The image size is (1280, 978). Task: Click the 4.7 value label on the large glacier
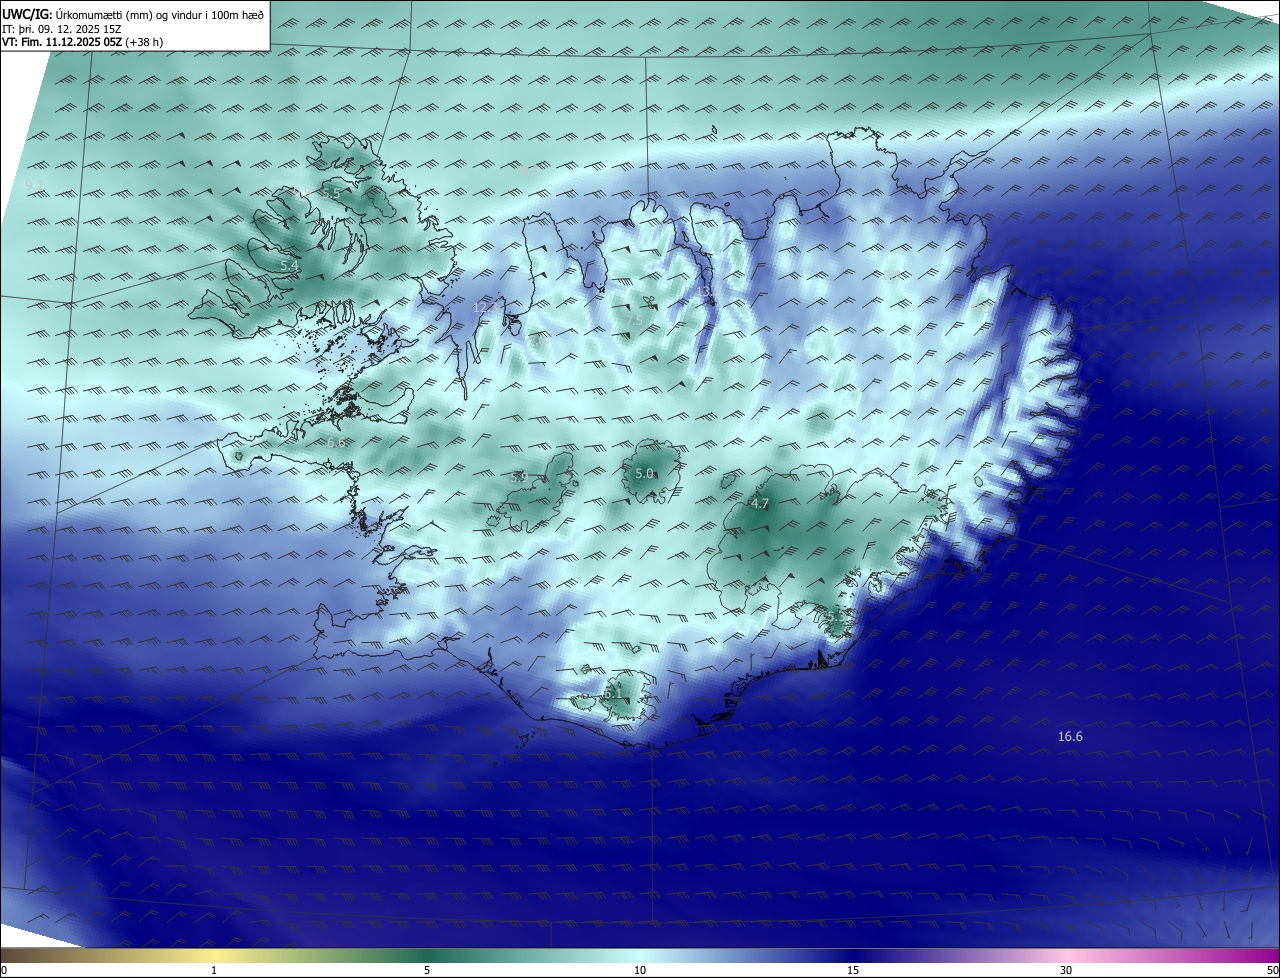pyautogui.click(x=759, y=504)
